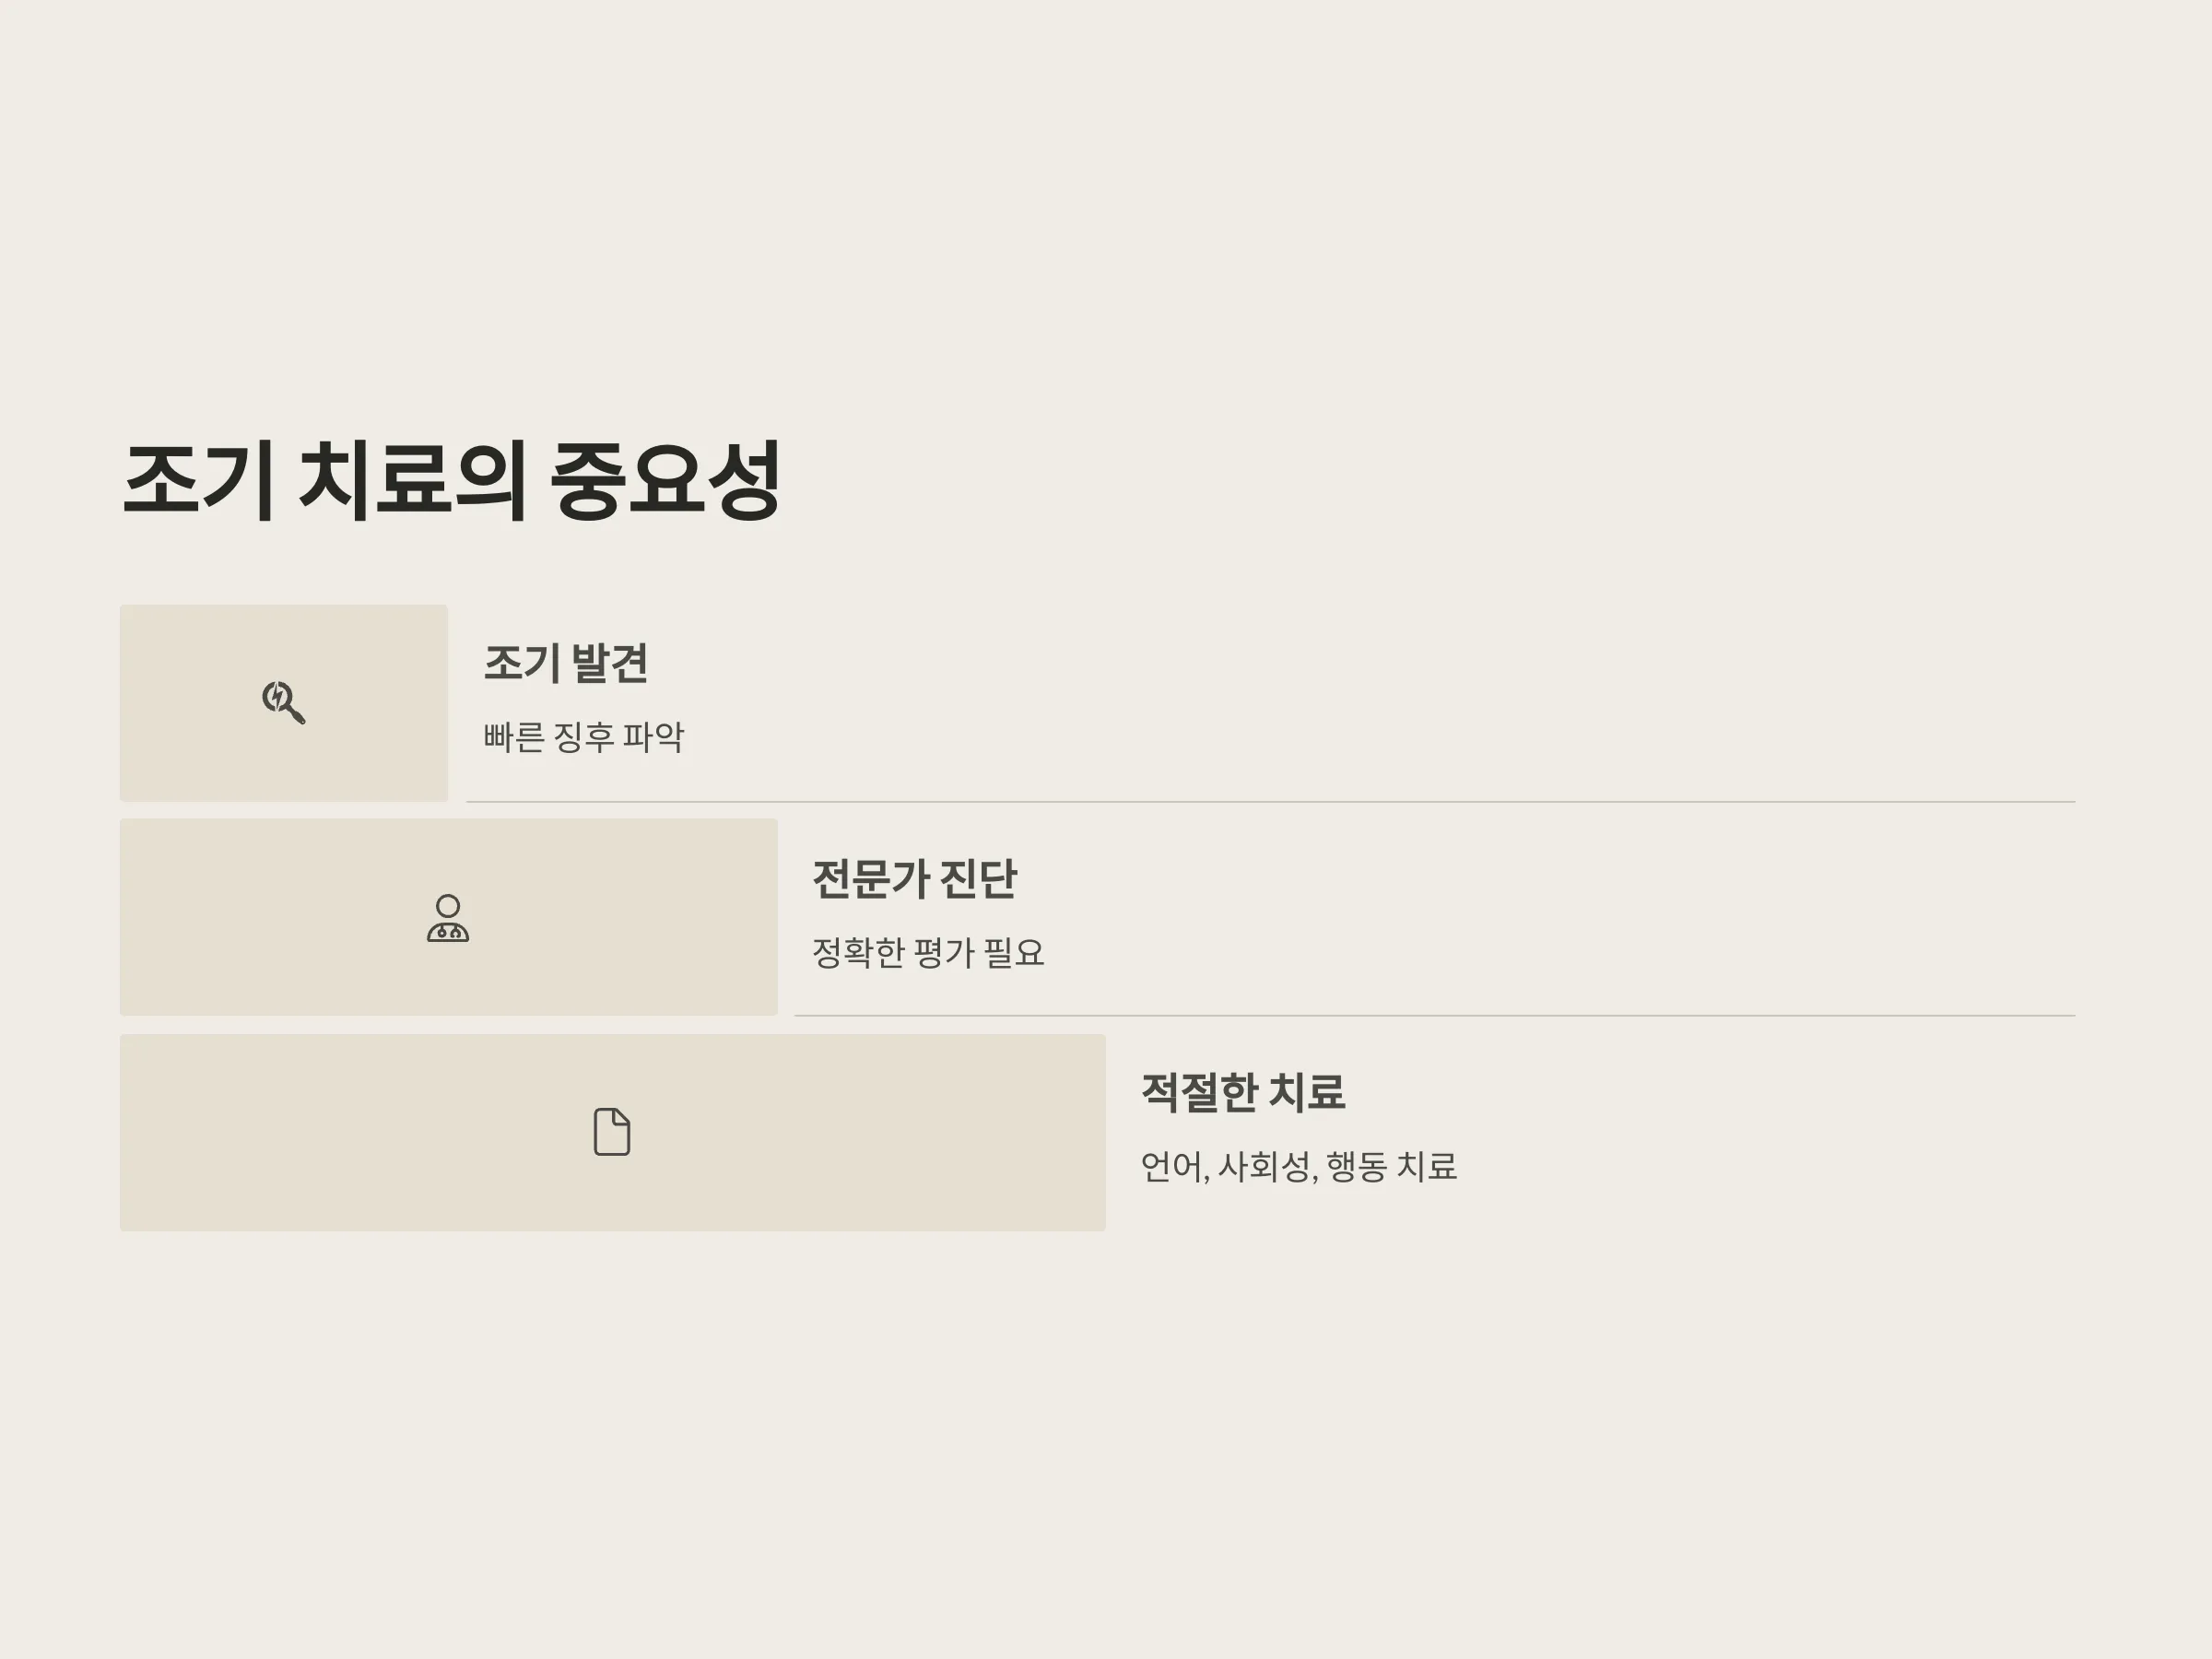Screen dimensions: 2212x1659
Task: Click the 전문가 진단 heading
Action: (914, 879)
